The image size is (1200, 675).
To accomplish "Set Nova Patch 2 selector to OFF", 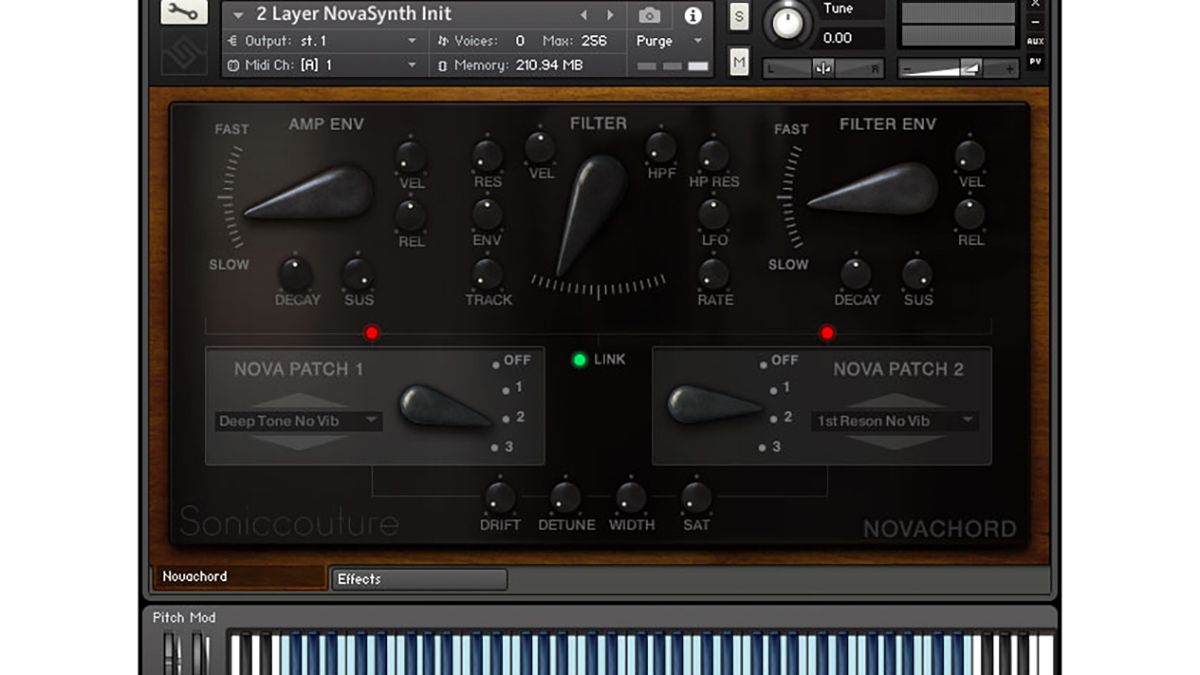I will 764,362.
